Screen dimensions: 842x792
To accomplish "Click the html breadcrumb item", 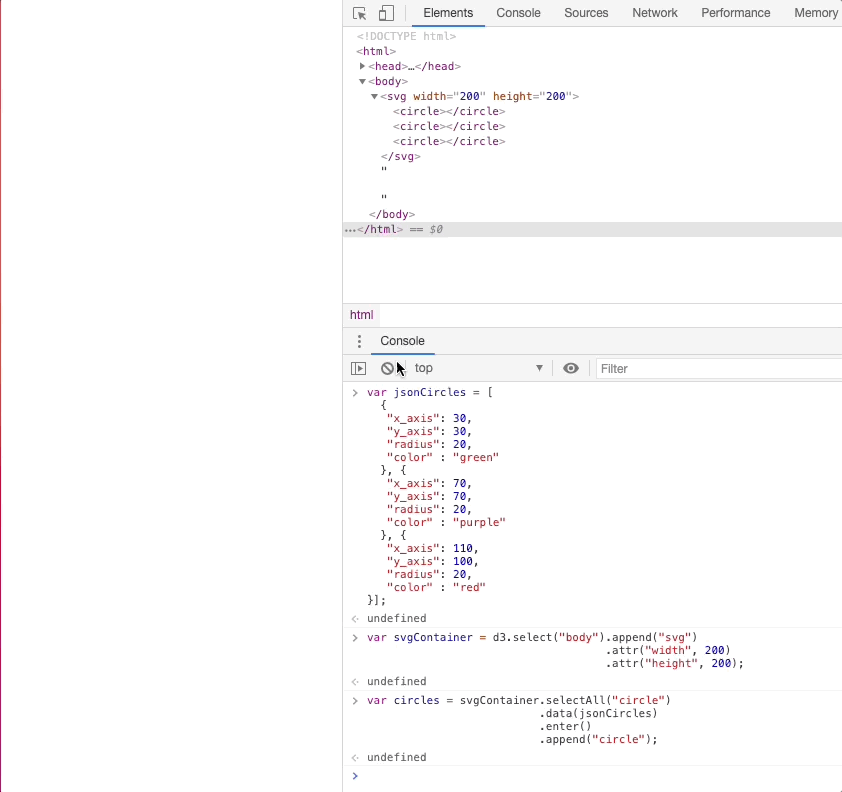I will [x=361, y=315].
